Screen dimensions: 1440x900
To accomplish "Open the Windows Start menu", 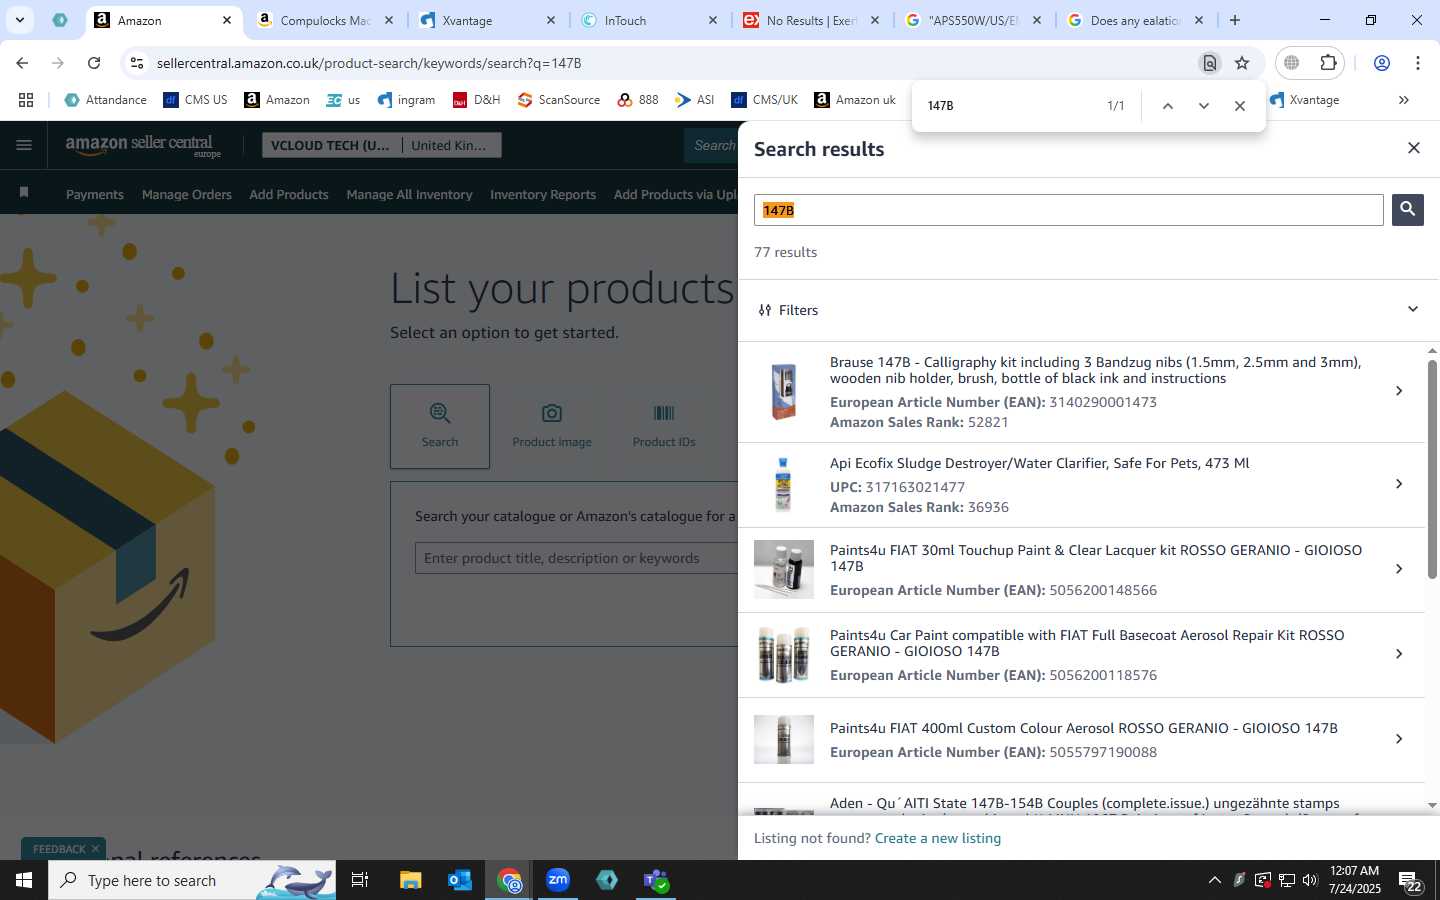I will [24, 880].
